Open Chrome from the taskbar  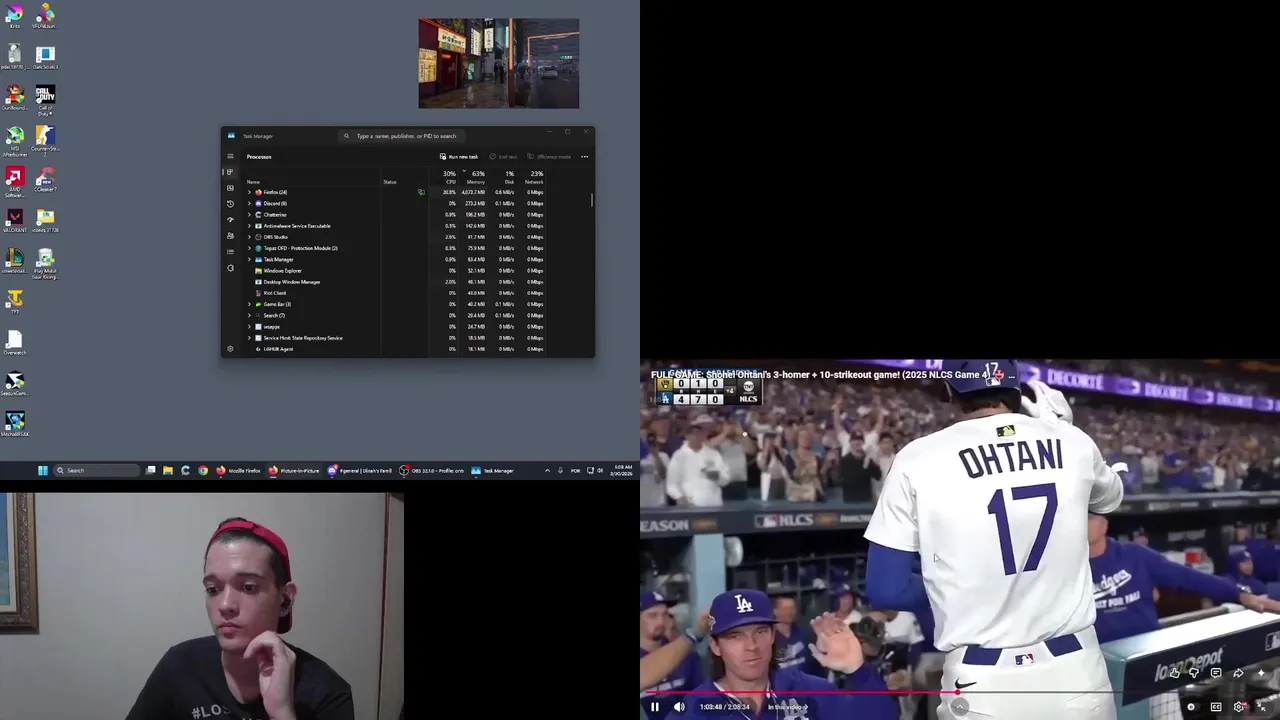click(x=203, y=470)
